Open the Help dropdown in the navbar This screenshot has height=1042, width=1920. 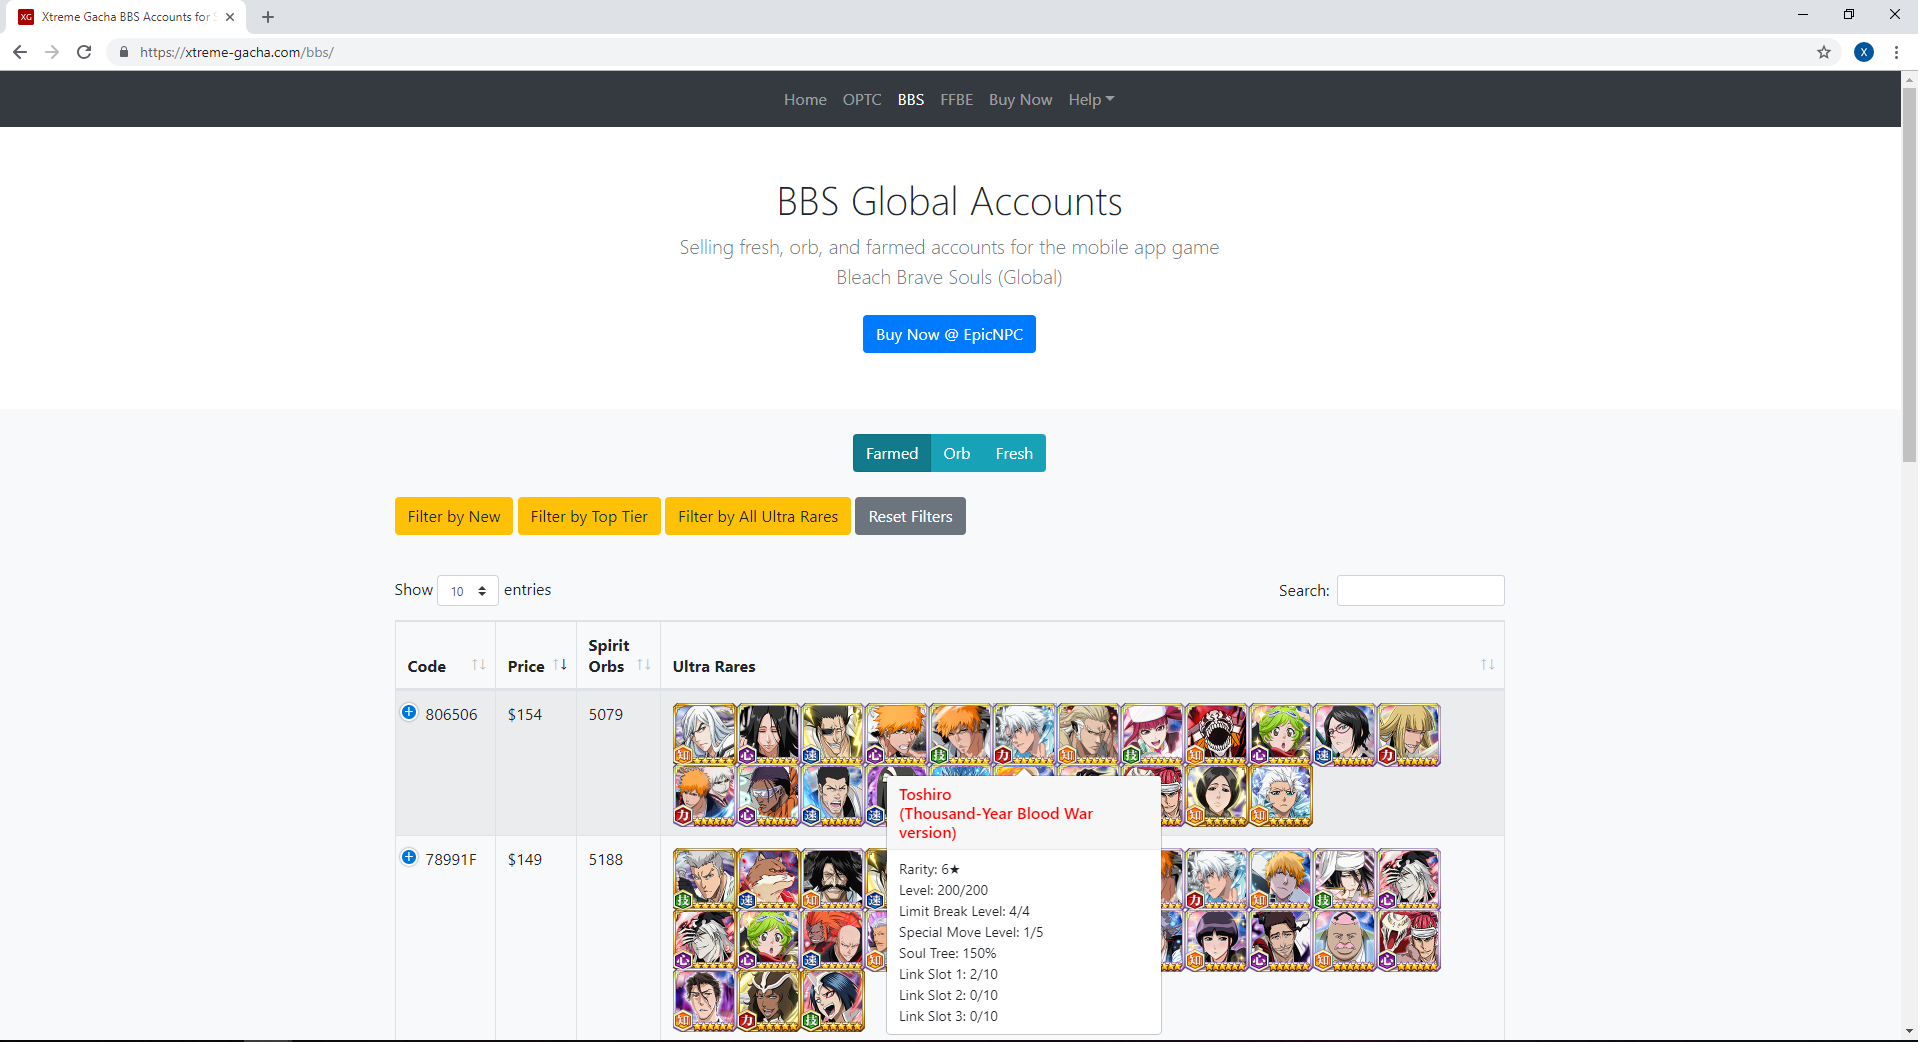coord(1091,99)
